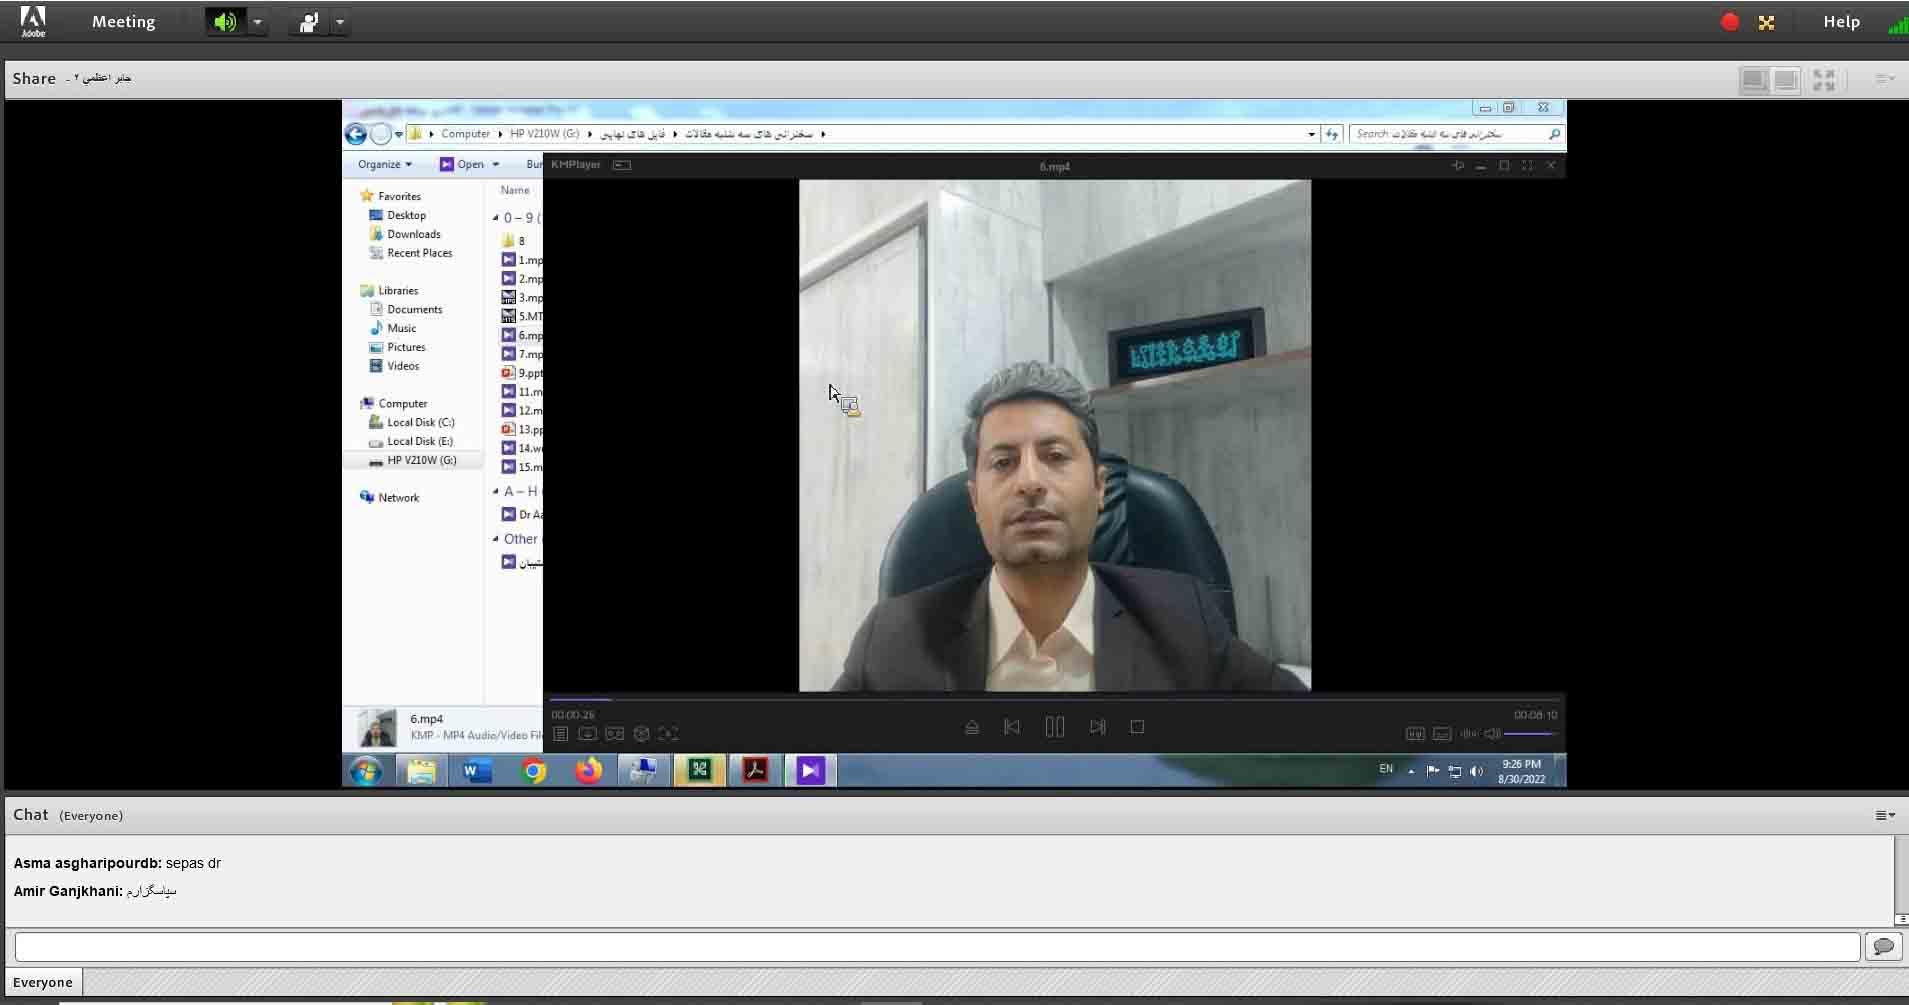Open the status options dropdown arrow

pos(340,22)
